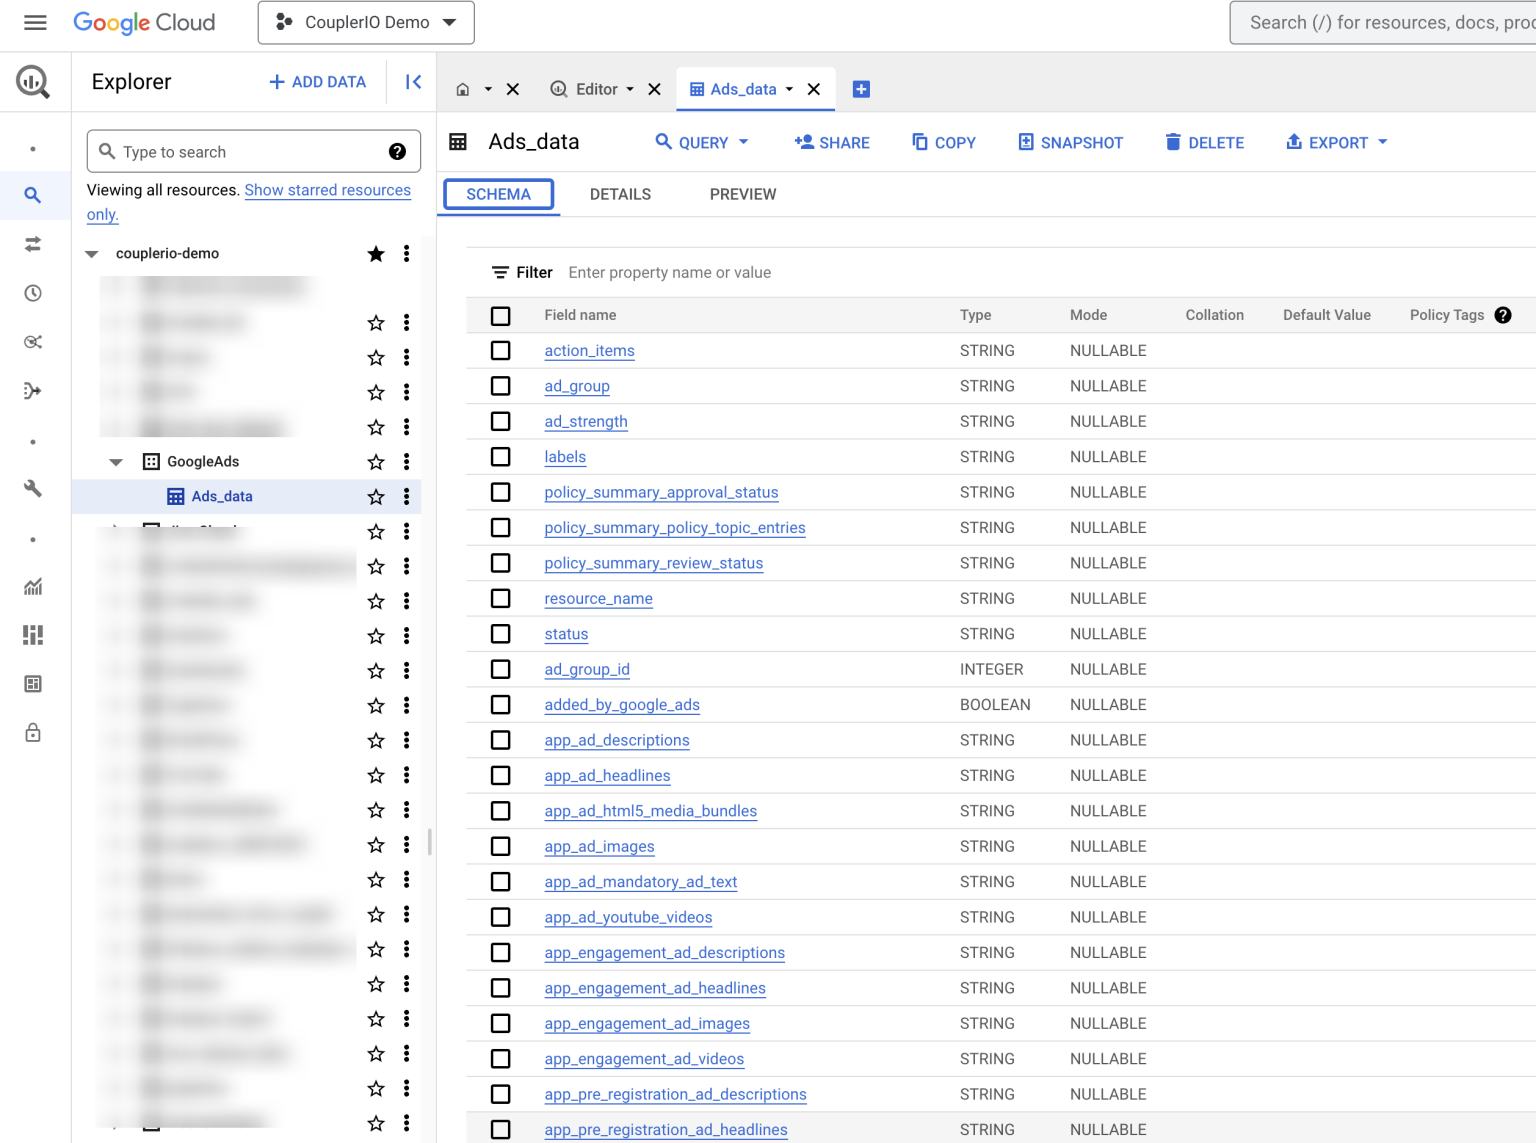Image resolution: width=1536 pixels, height=1143 pixels.
Task: Click the ADD DATA button
Action: tap(317, 81)
